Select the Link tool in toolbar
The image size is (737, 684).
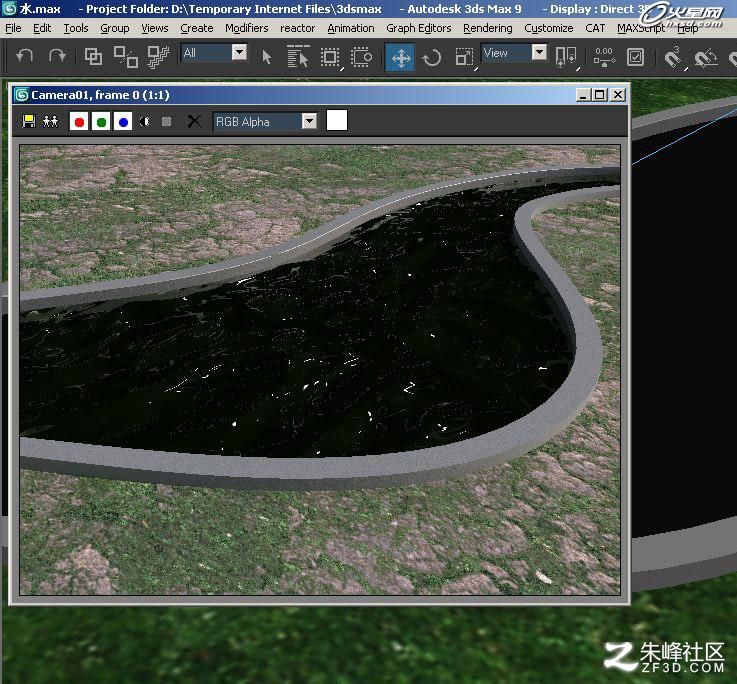pyautogui.click(x=93, y=57)
